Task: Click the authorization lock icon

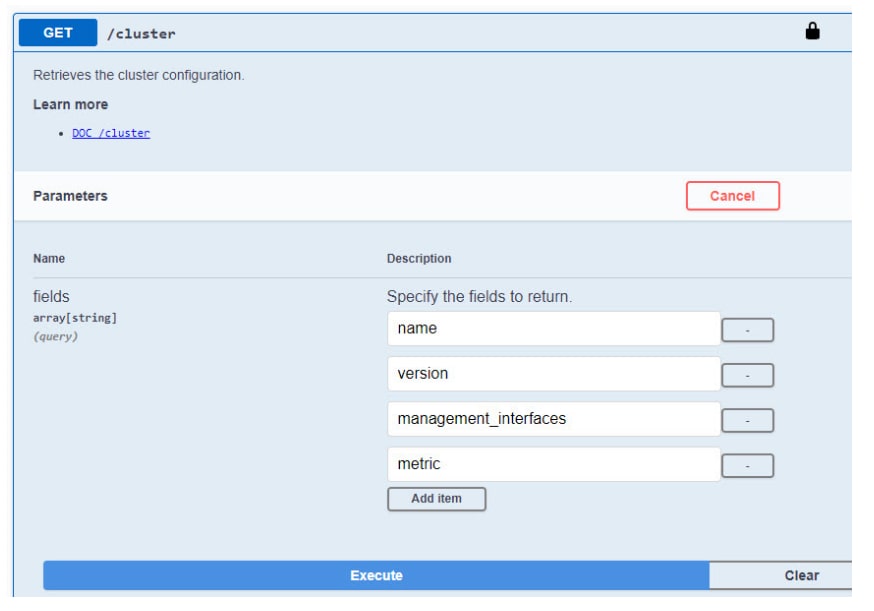Action: pyautogui.click(x=812, y=32)
